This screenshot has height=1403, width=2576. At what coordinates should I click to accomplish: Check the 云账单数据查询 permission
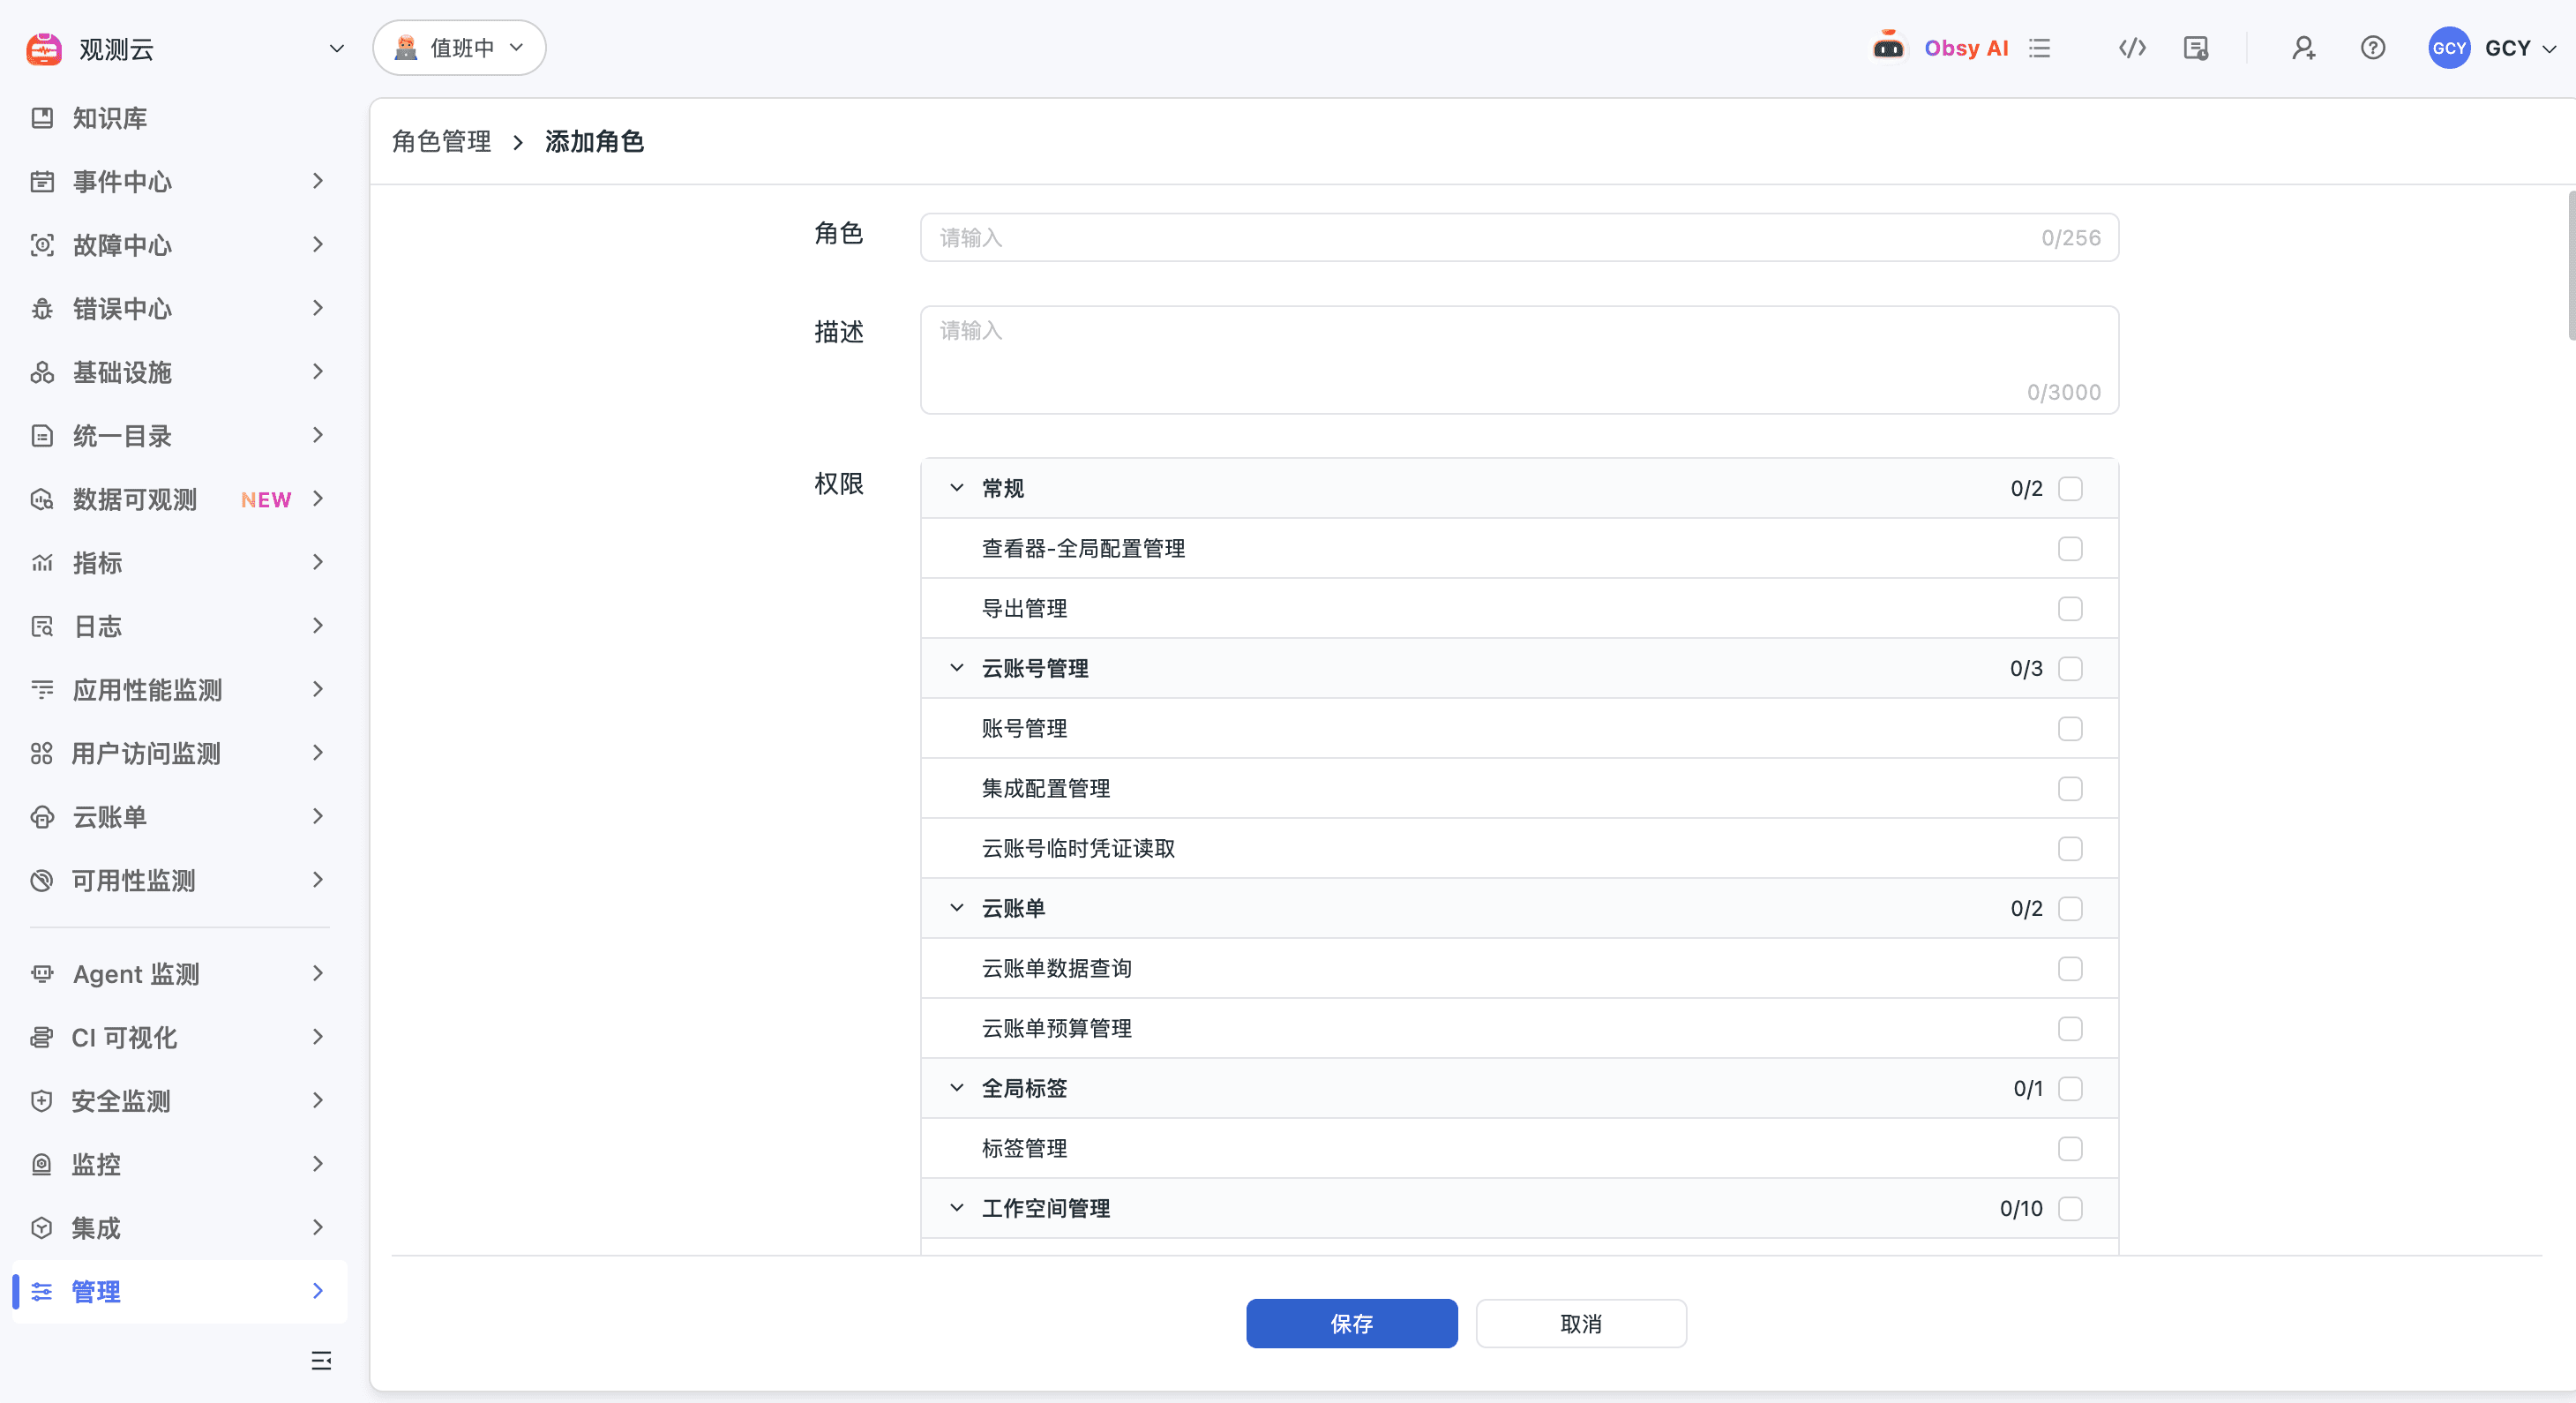2070,968
